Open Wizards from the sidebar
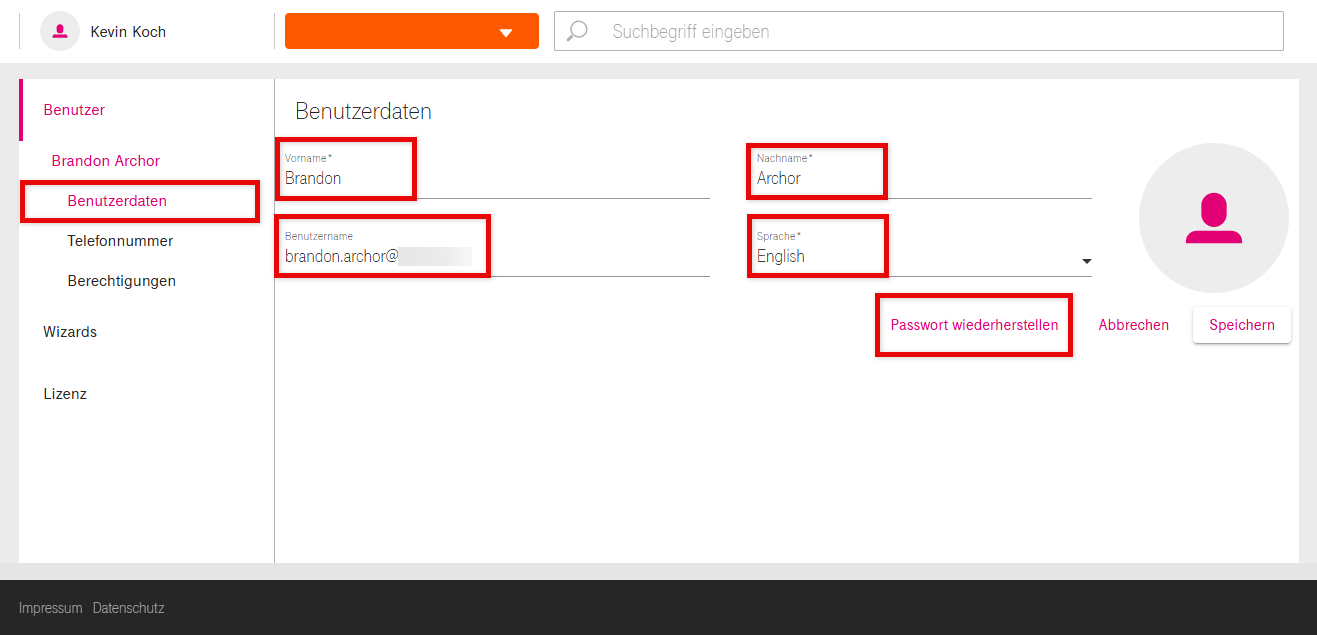The image size is (1317, 635). 70,332
